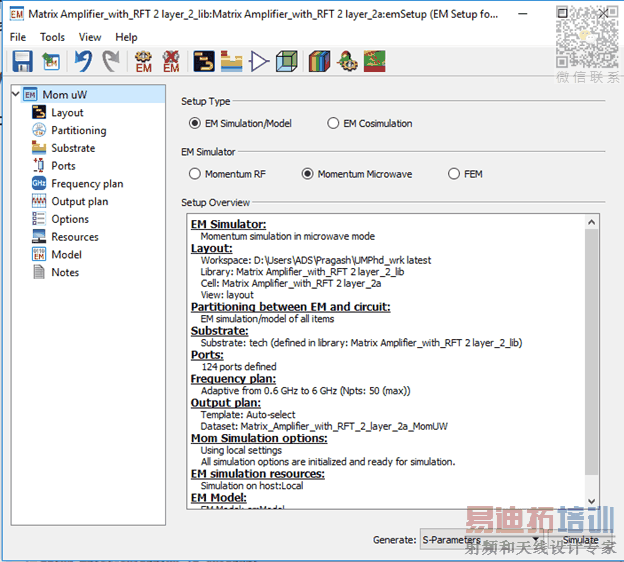Open the Generate S-Parameters dropdown
The image size is (624, 562).
[482, 540]
